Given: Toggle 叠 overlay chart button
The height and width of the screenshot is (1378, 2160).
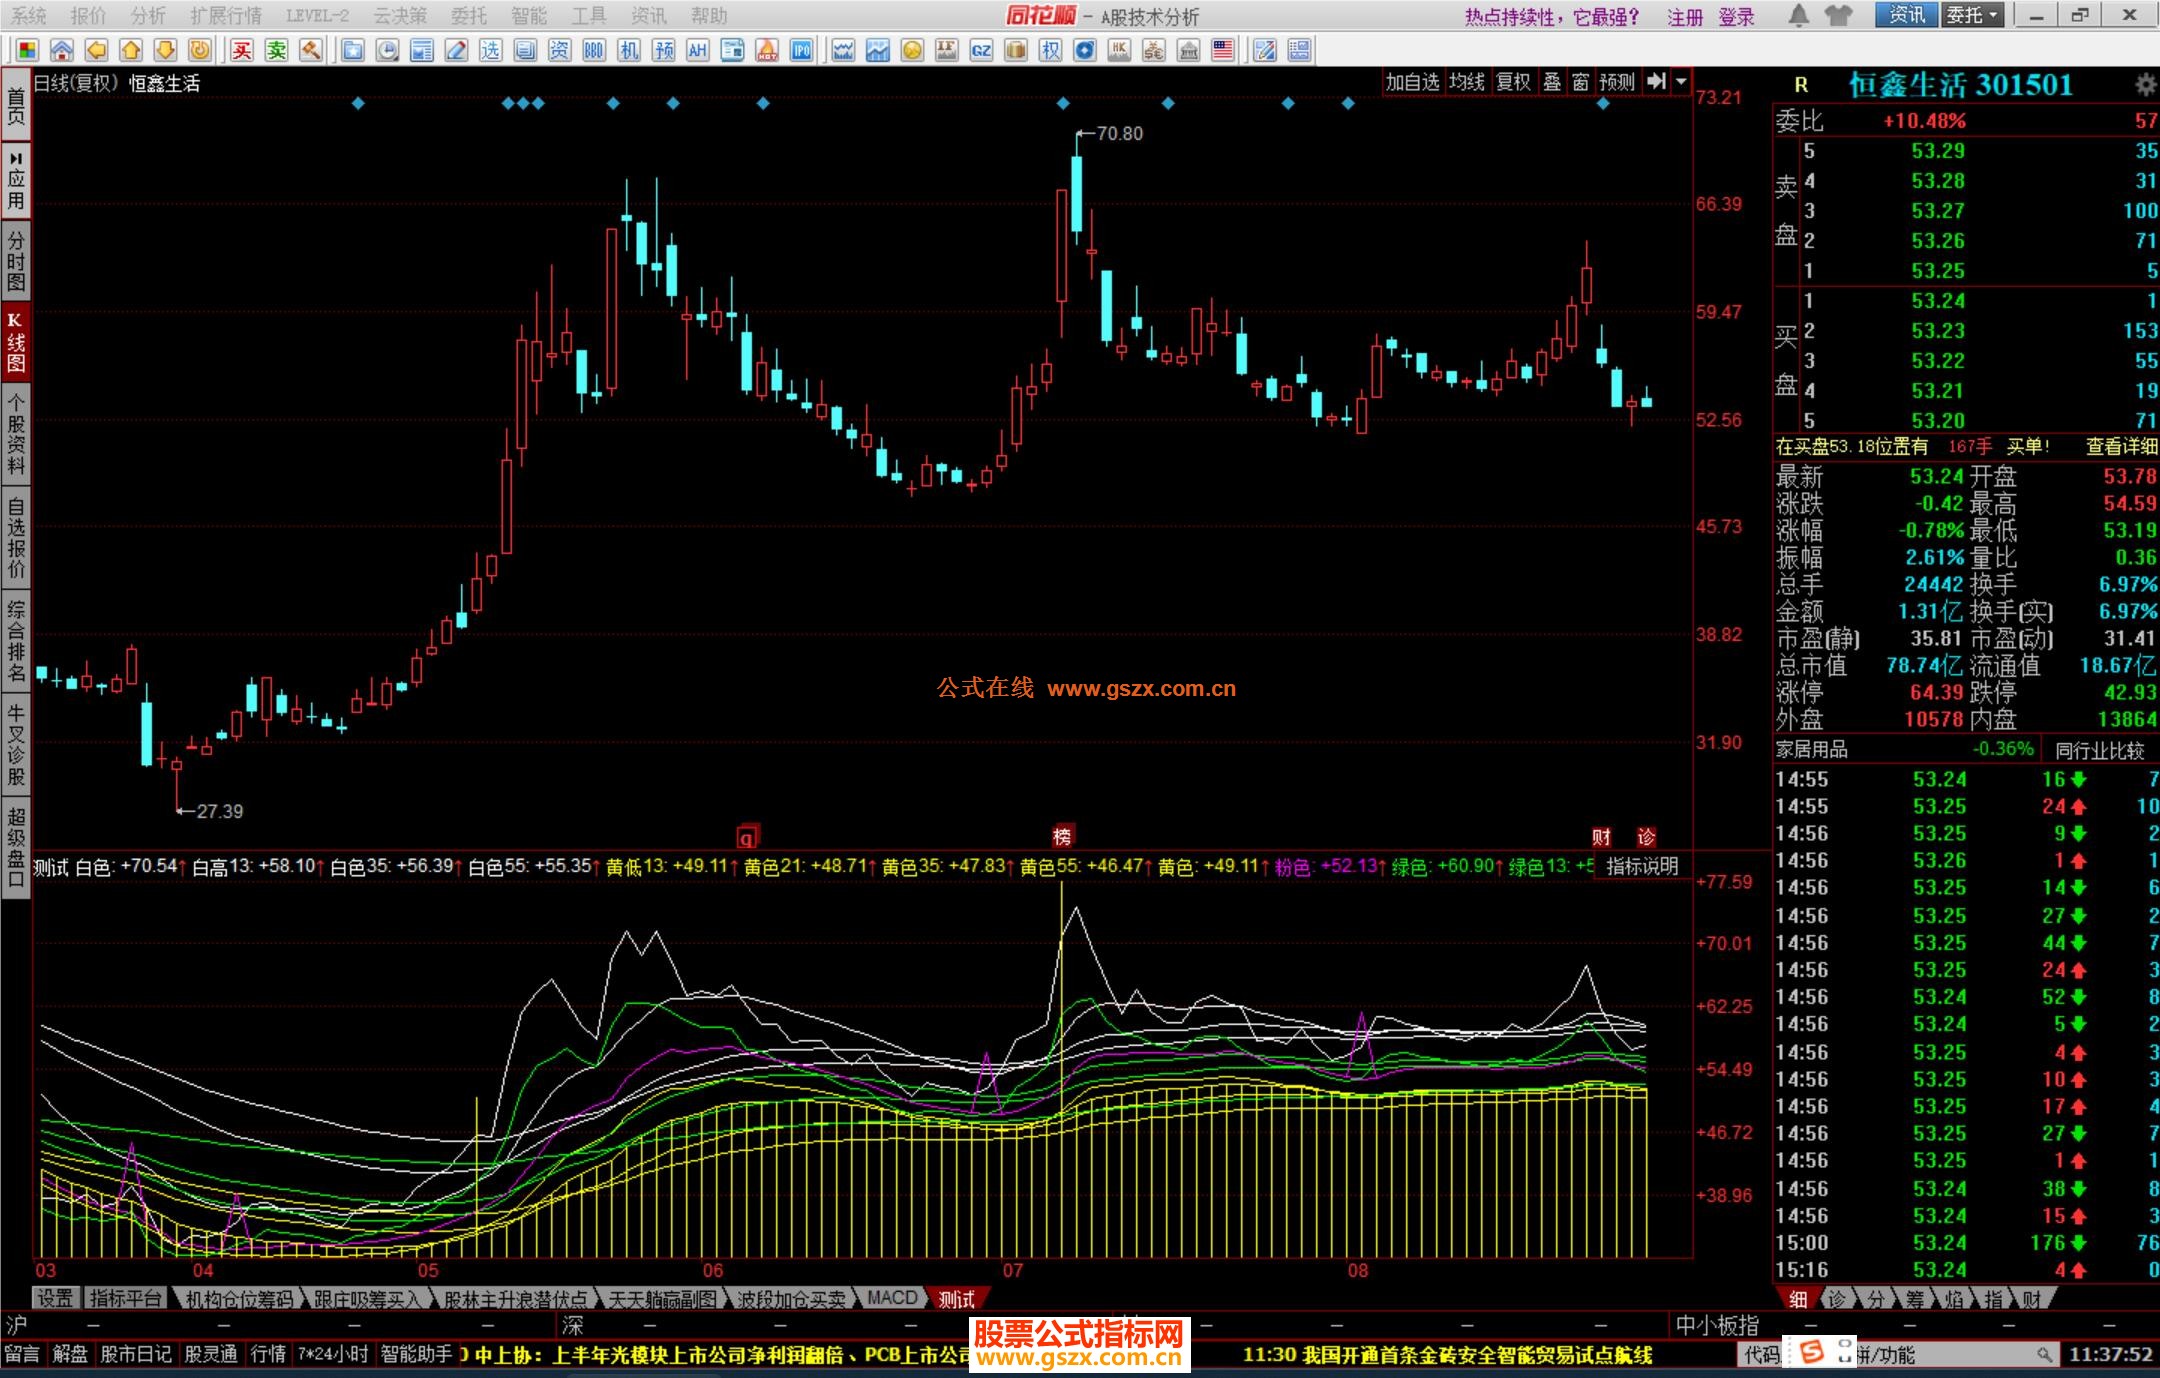Looking at the screenshot, I should coord(1551,82).
